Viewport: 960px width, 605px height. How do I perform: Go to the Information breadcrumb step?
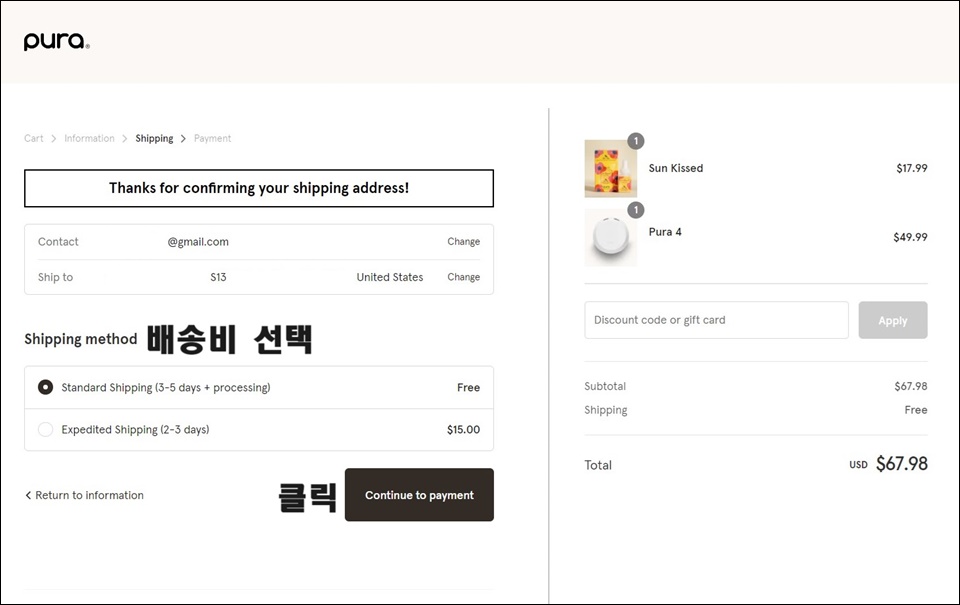click(89, 138)
